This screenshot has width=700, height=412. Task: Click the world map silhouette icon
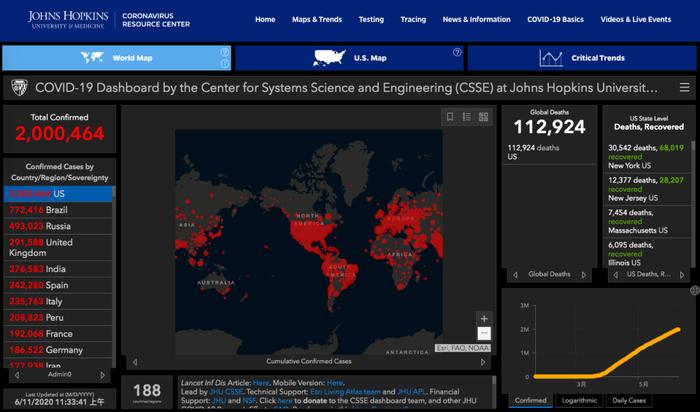tap(92, 58)
